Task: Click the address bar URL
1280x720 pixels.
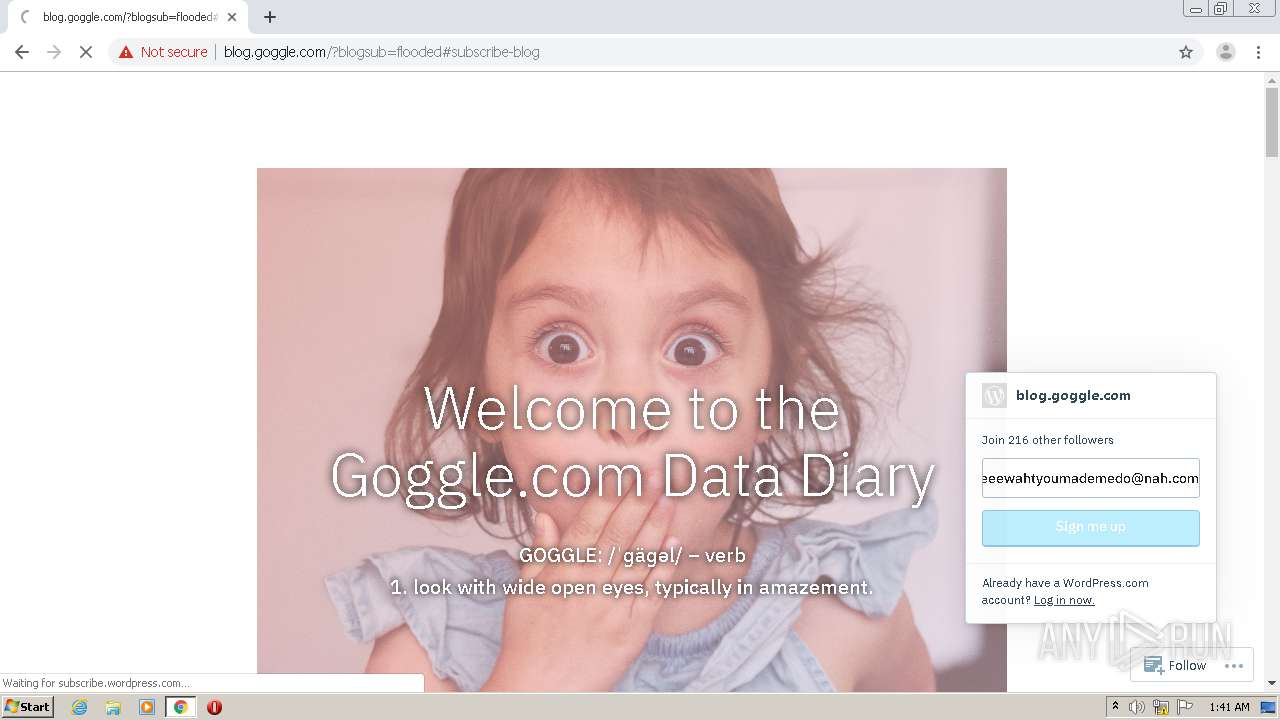Action: (x=381, y=52)
